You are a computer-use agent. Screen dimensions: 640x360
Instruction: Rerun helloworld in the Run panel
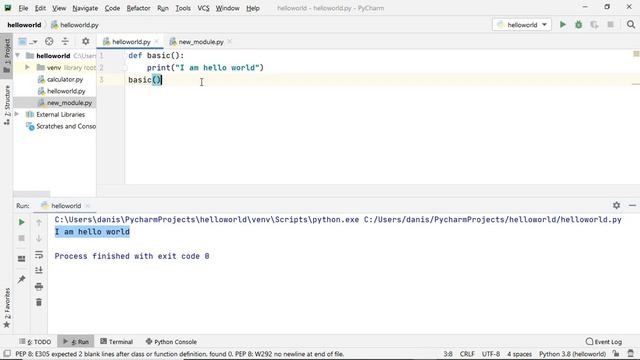tap(22, 222)
